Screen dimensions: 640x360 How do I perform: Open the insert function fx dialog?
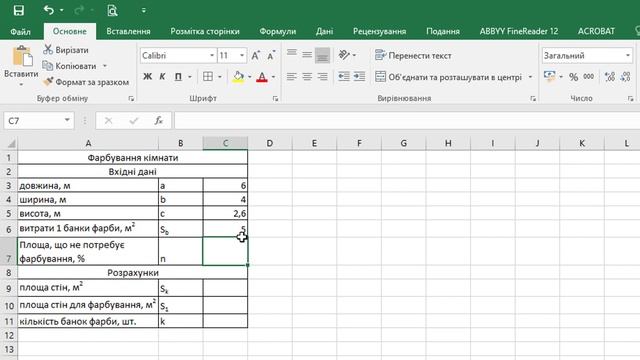click(159, 121)
